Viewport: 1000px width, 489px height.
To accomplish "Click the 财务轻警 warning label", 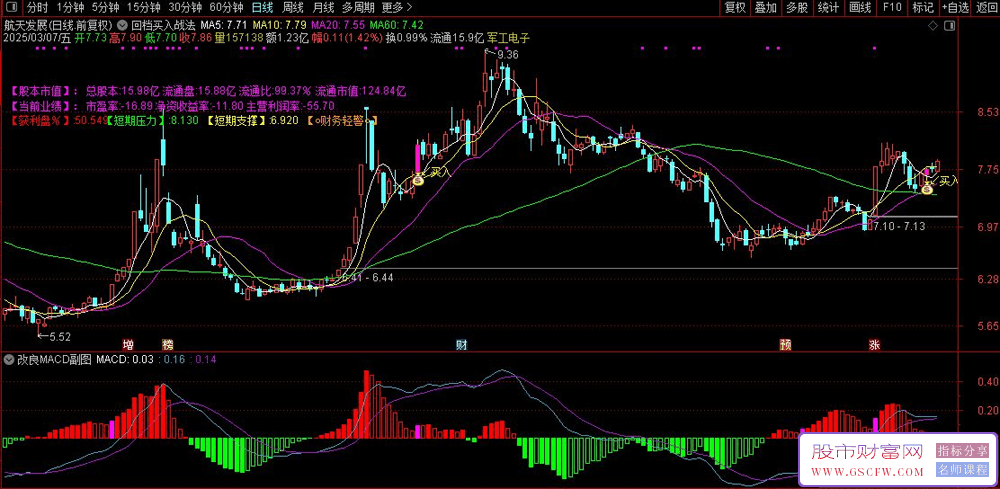I will 342,120.
